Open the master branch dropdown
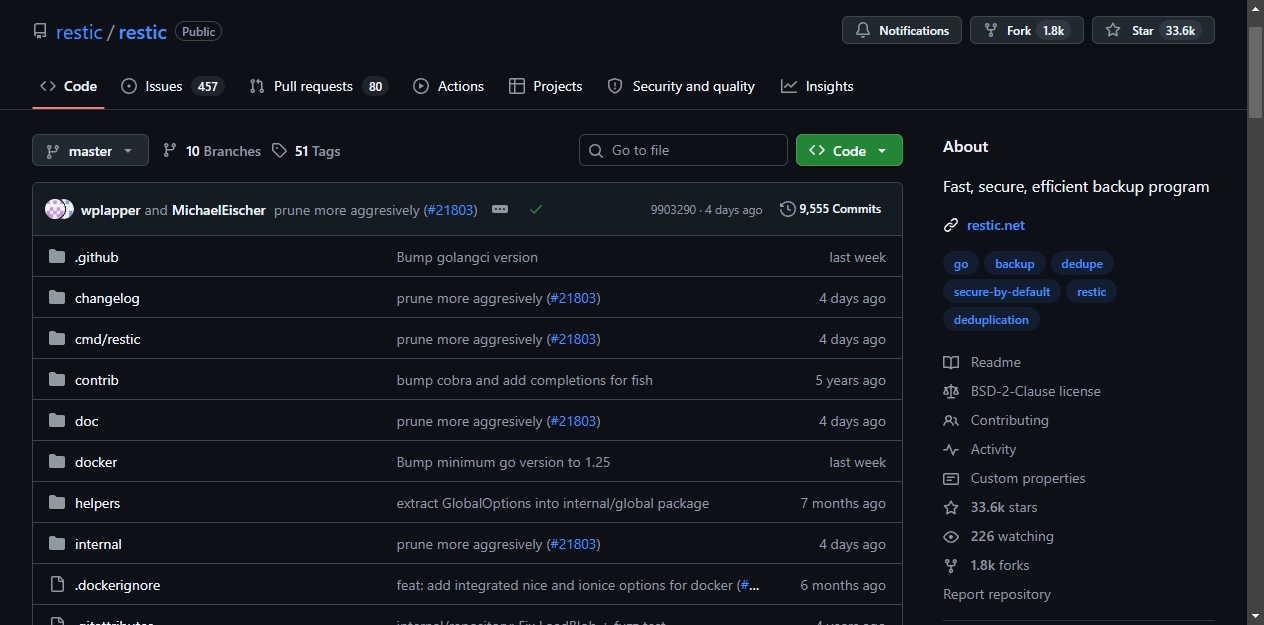Image resolution: width=1264 pixels, height=625 pixels. point(90,151)
